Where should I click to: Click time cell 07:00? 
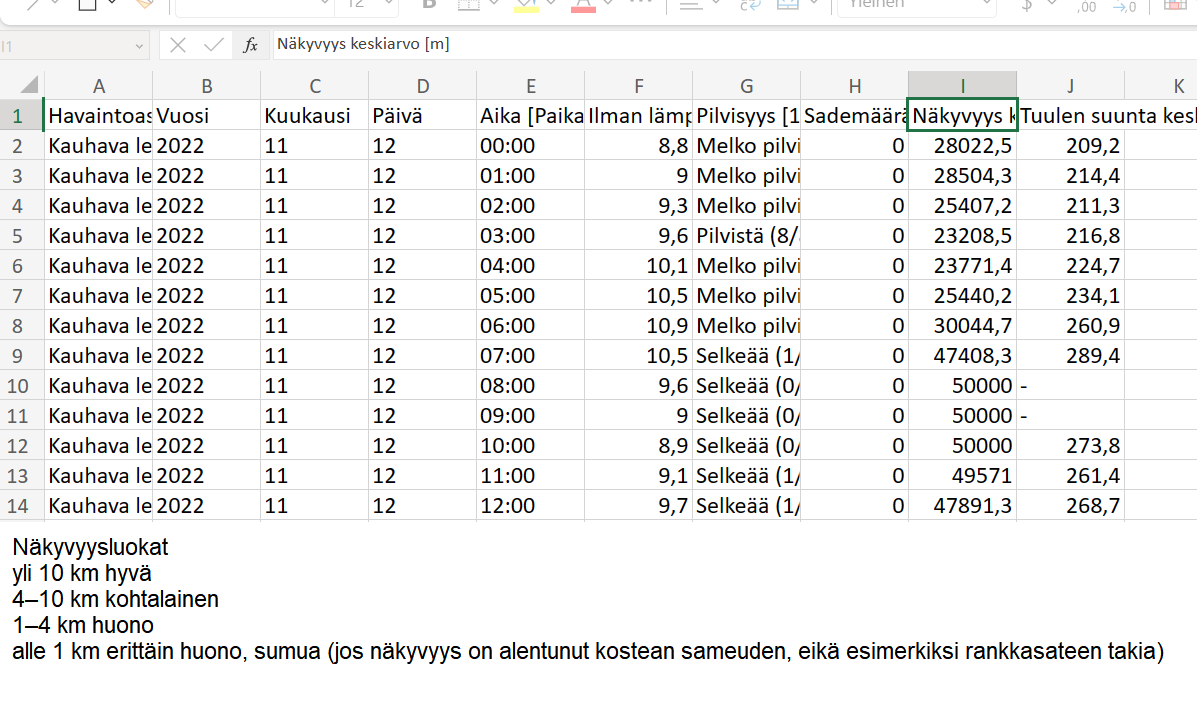pos(531,356)
